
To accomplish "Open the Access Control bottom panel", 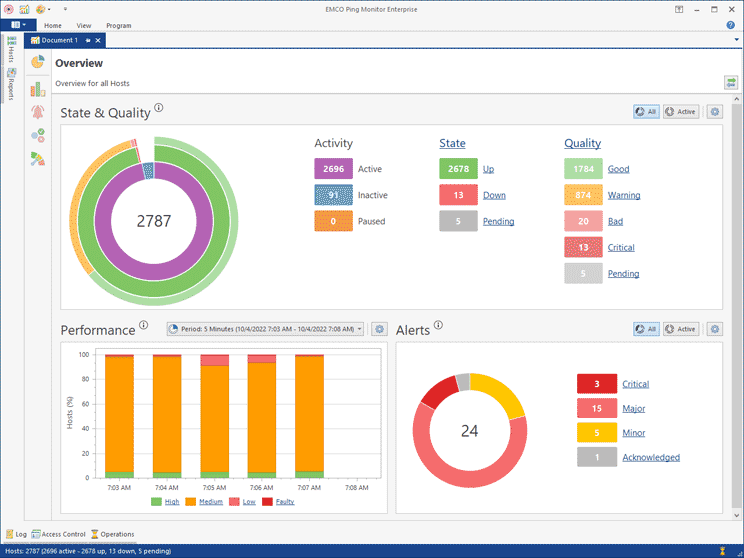I will pyautogui.click(x=58, y=534).
